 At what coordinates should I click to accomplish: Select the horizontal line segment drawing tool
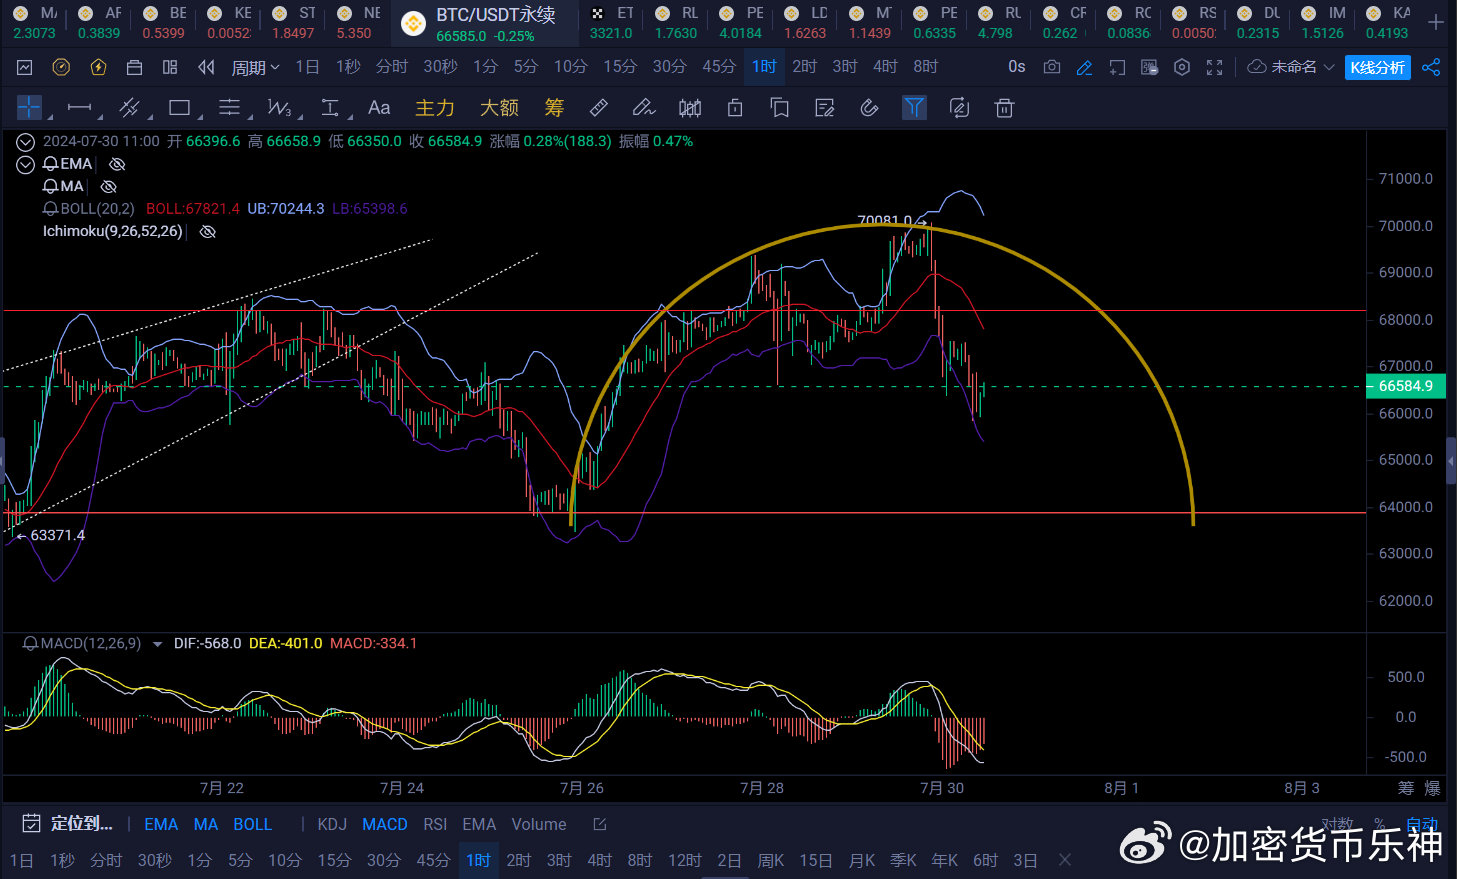79,108
